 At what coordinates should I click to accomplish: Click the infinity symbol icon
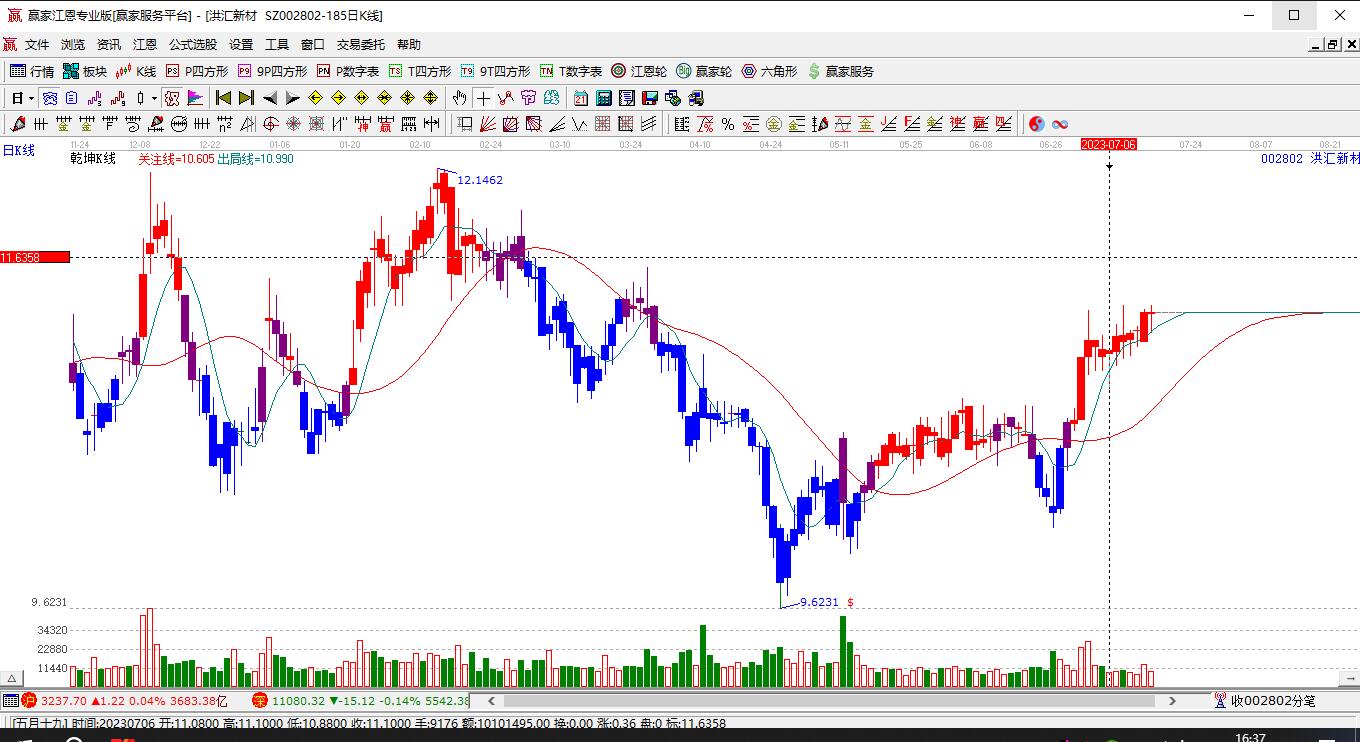point(1060,125)
